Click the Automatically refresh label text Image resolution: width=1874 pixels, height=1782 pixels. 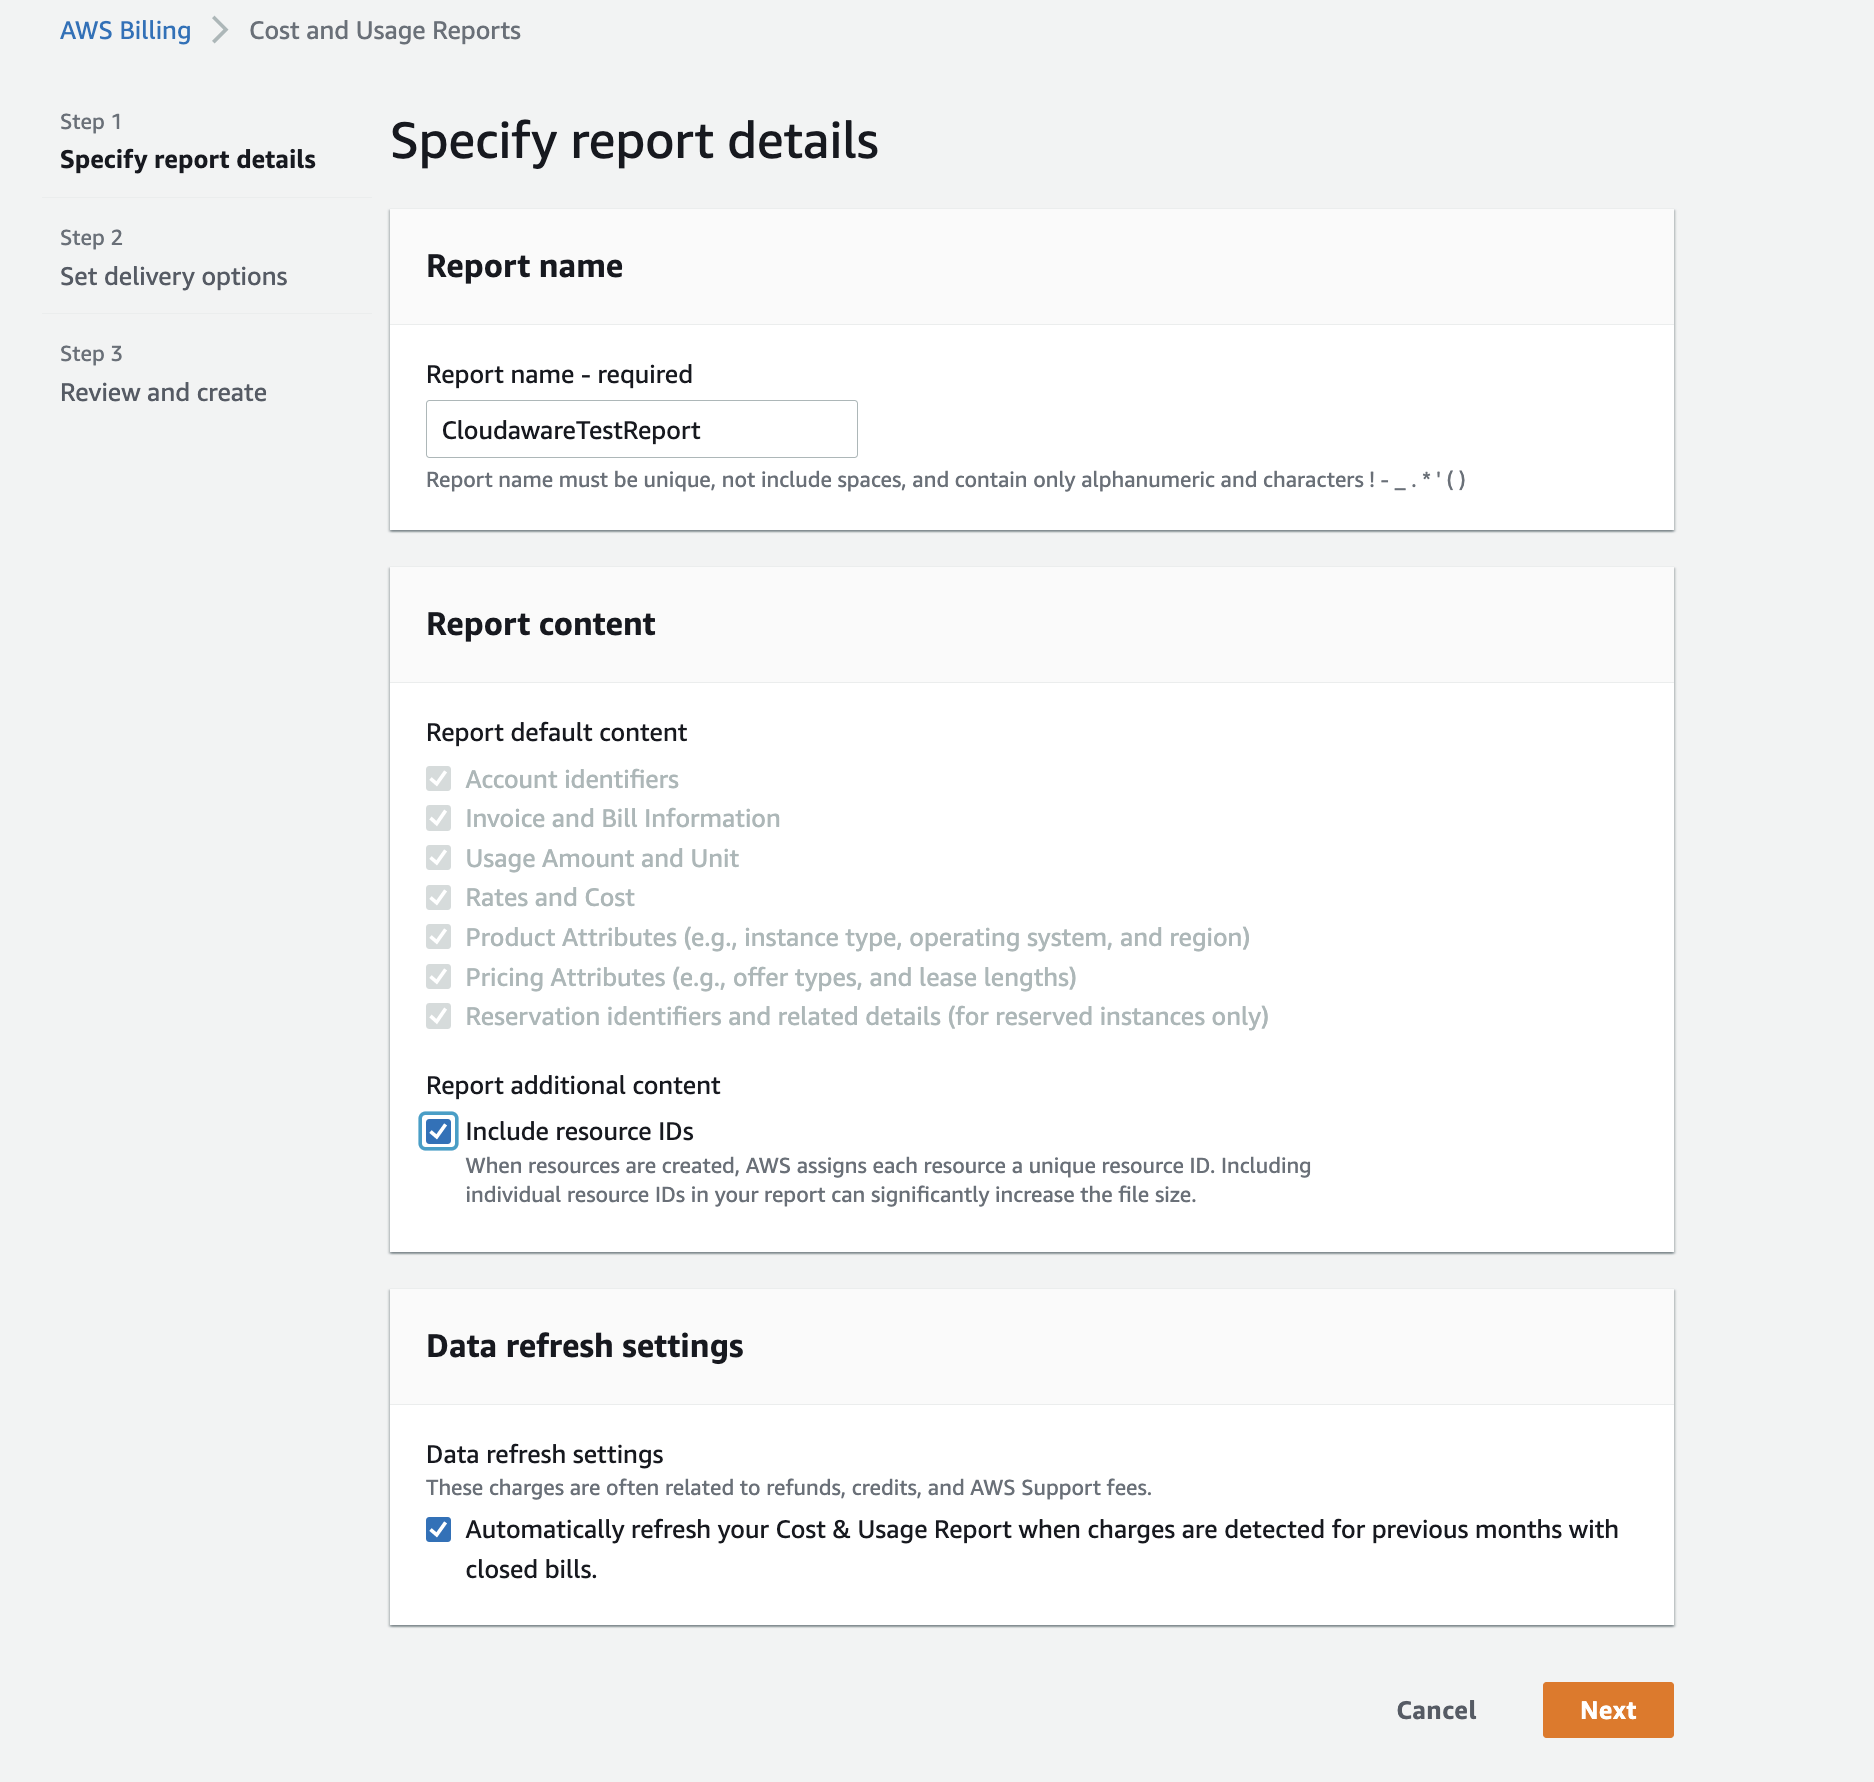(x=1040, y=1530)
